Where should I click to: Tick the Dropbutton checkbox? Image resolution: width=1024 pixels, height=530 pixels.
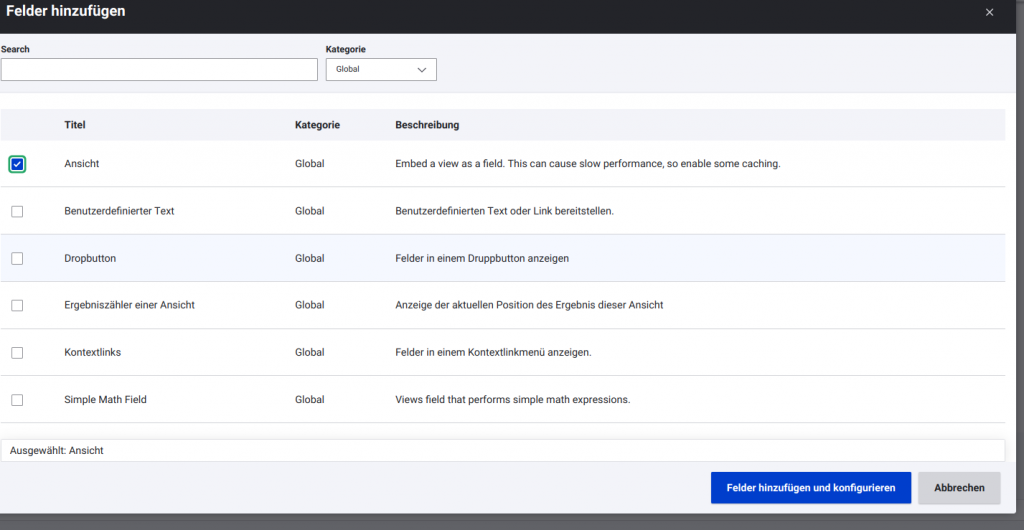[17, 258]
